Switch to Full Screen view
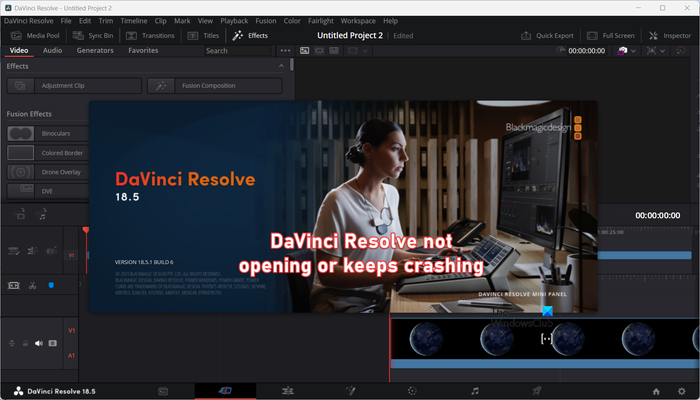700x400 pixels. (x=610, y=36)
